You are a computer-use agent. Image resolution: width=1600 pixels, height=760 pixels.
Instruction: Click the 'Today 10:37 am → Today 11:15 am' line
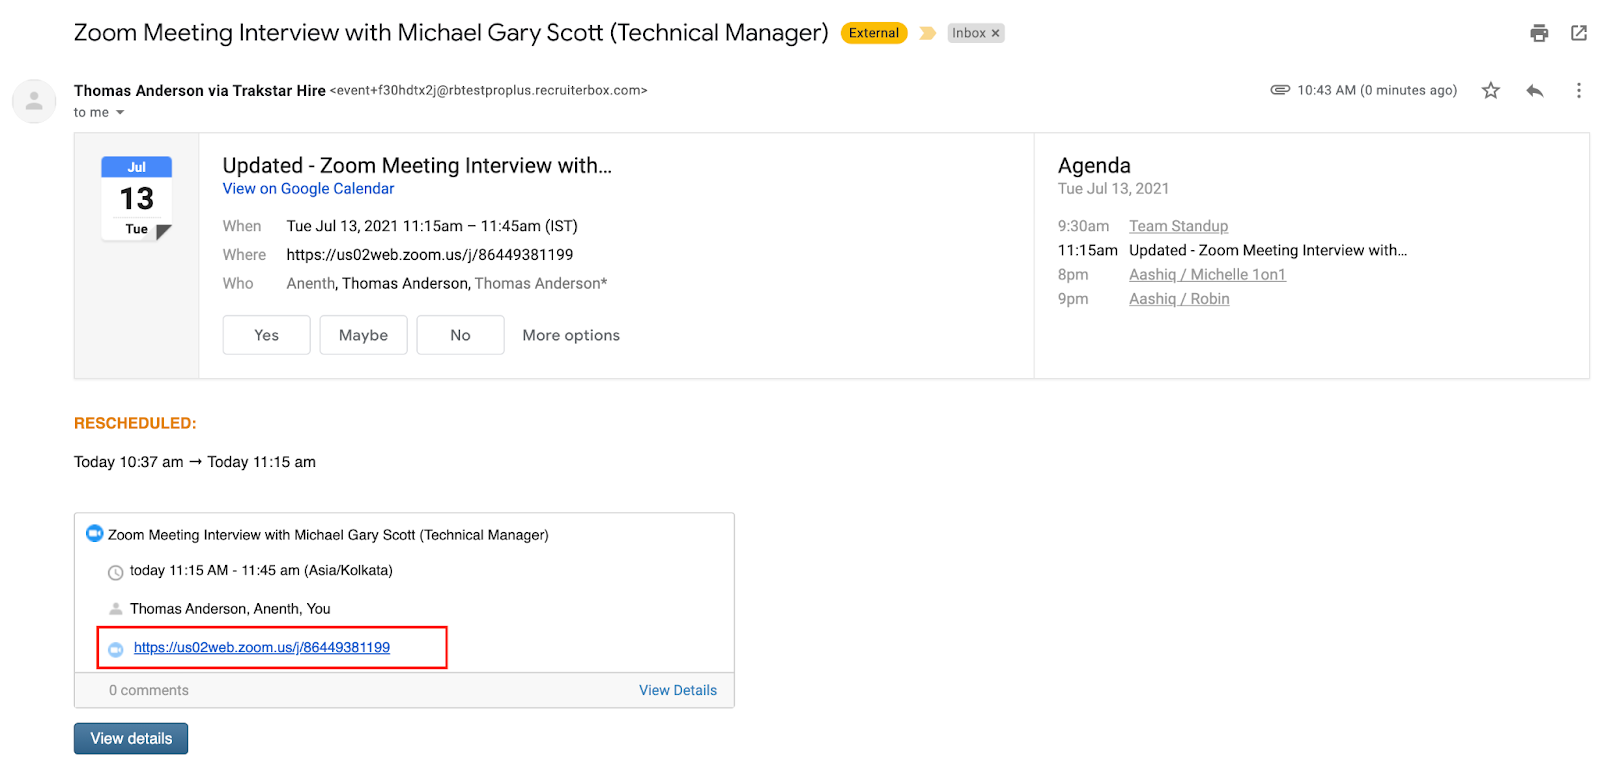pos(195,462)
